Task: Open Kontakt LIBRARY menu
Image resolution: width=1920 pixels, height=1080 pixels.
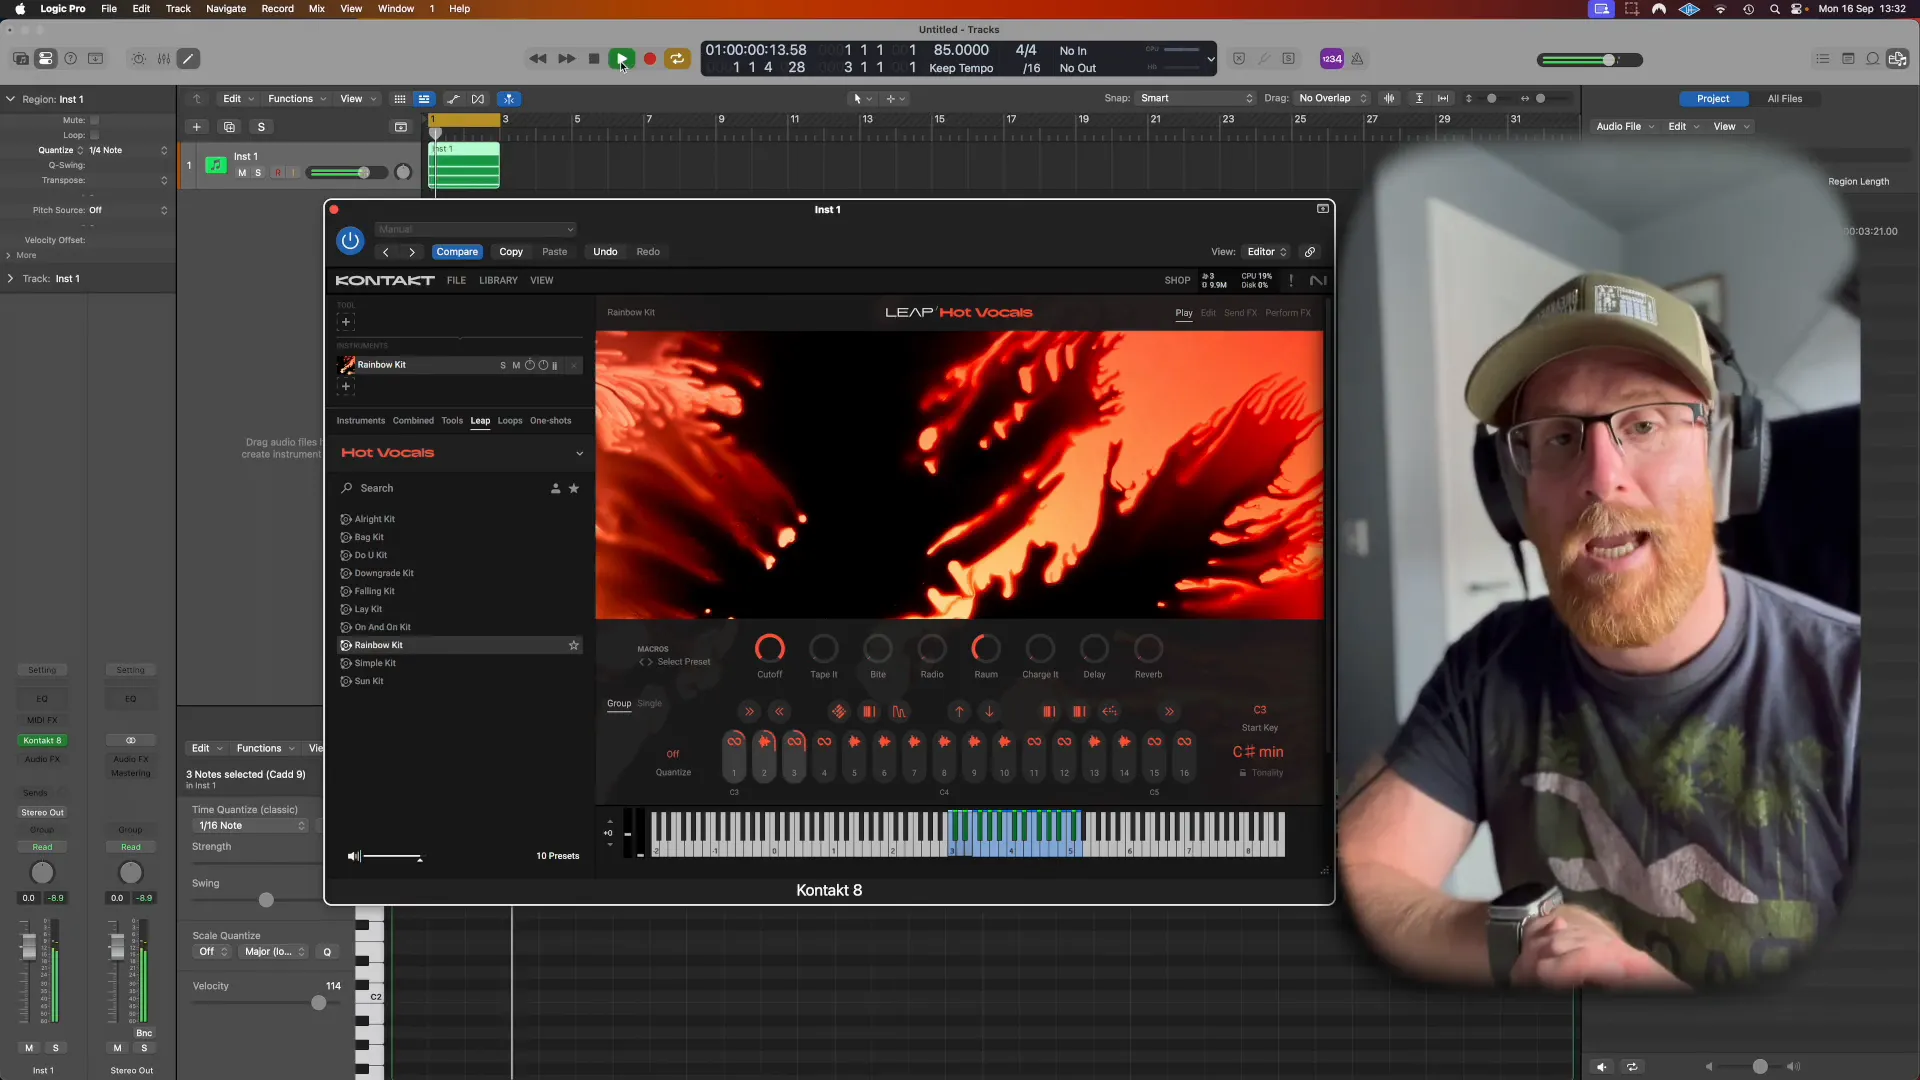Action: pos(498,281)
